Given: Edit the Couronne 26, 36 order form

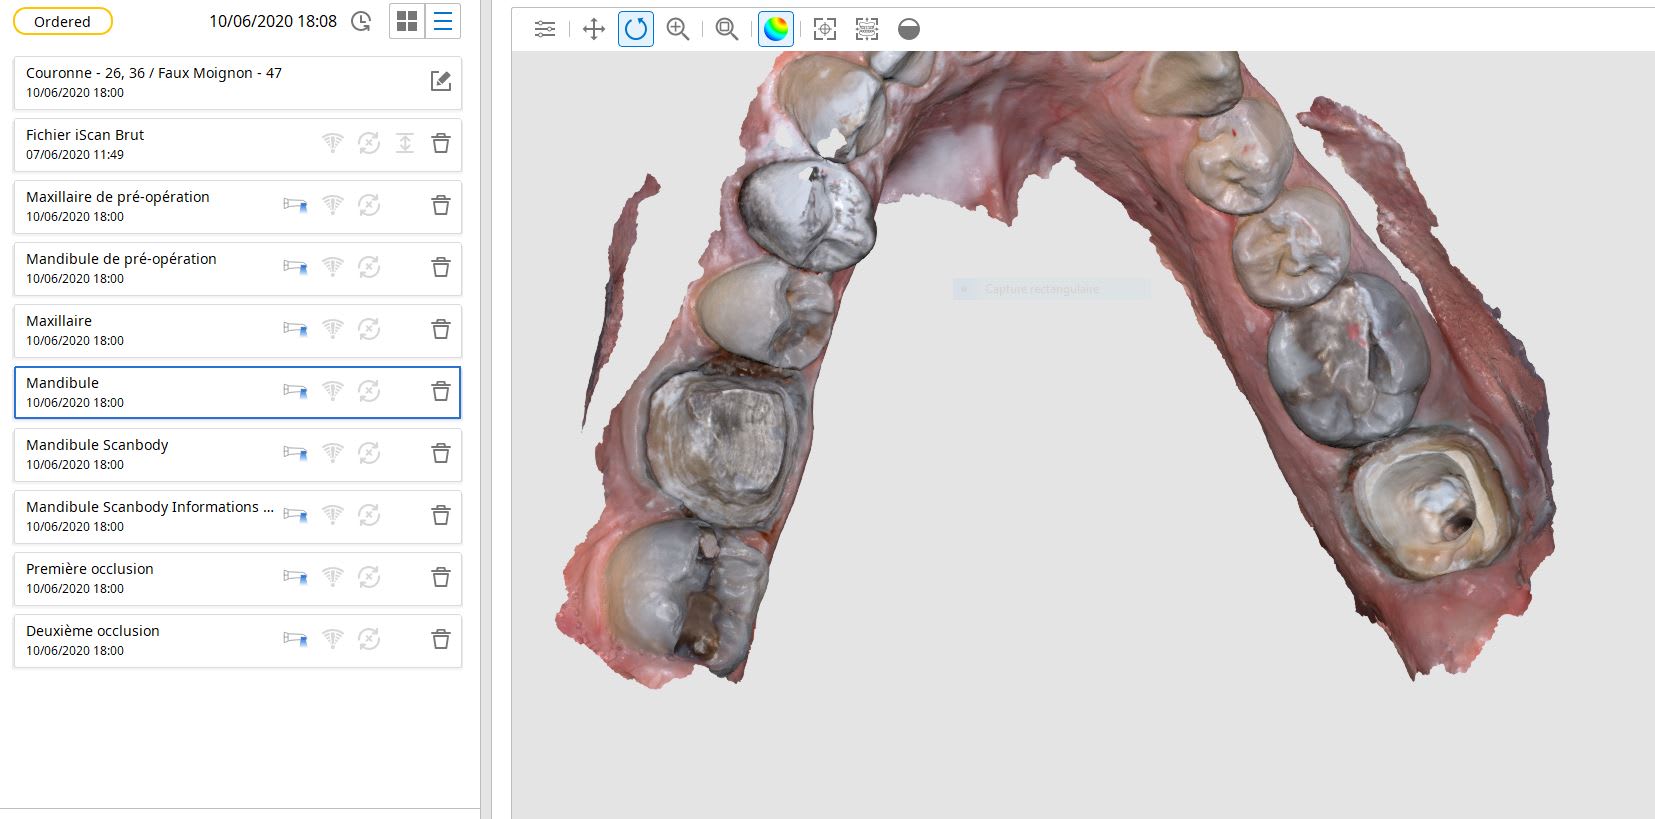Looking at the screenshot, I should [x=440, y=82].
